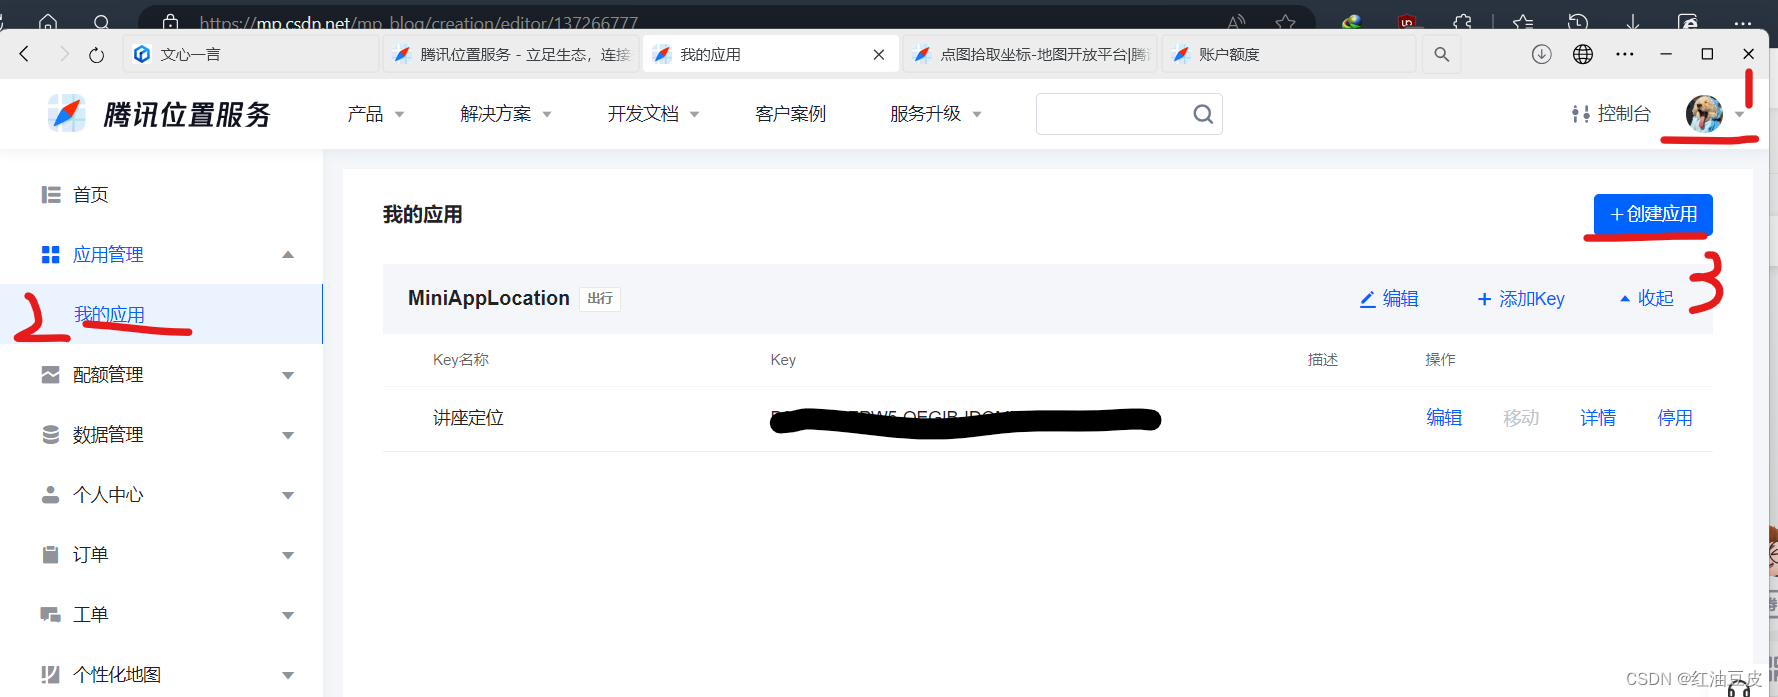
Task: Select 我的应用 in the sidebar
Action: coord(110,315)
